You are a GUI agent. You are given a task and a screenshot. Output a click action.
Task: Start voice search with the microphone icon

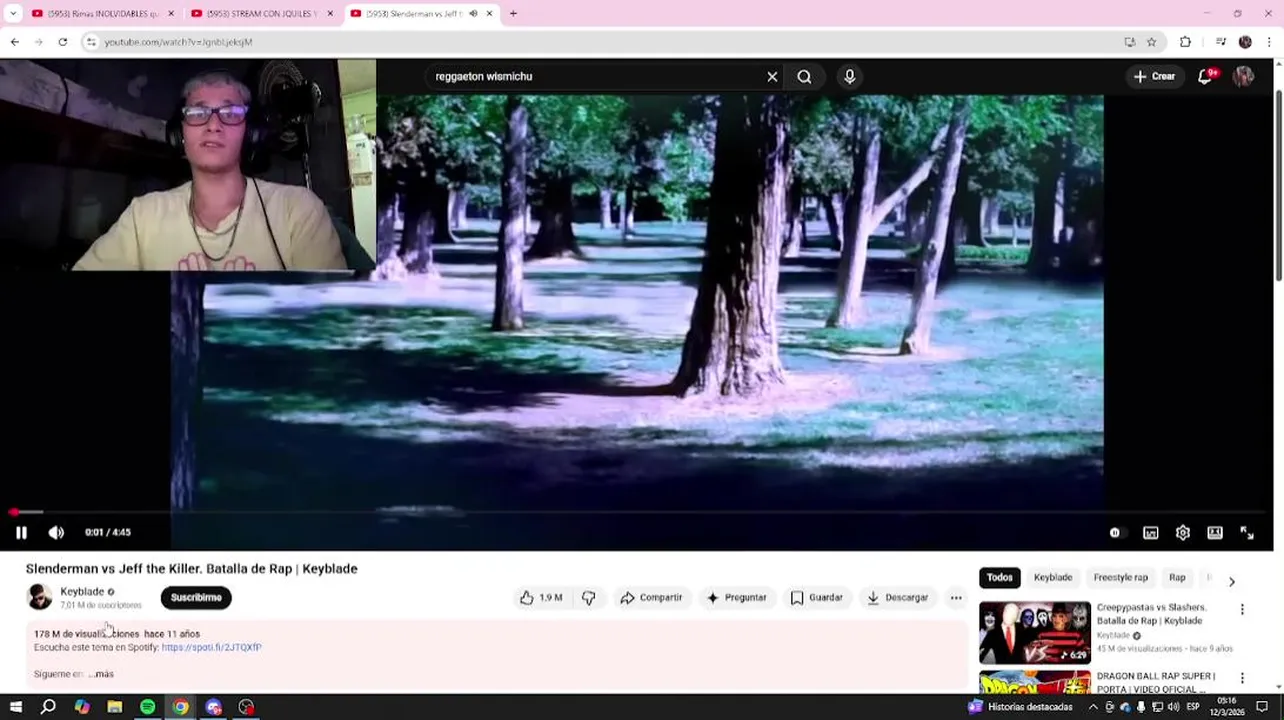[850, 77]
